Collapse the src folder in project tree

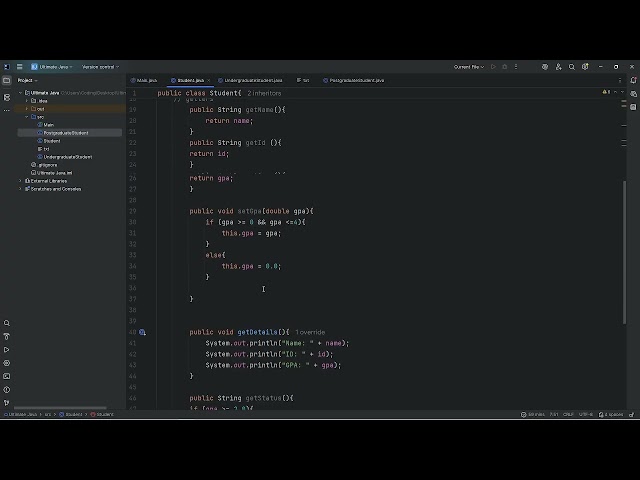27,117
